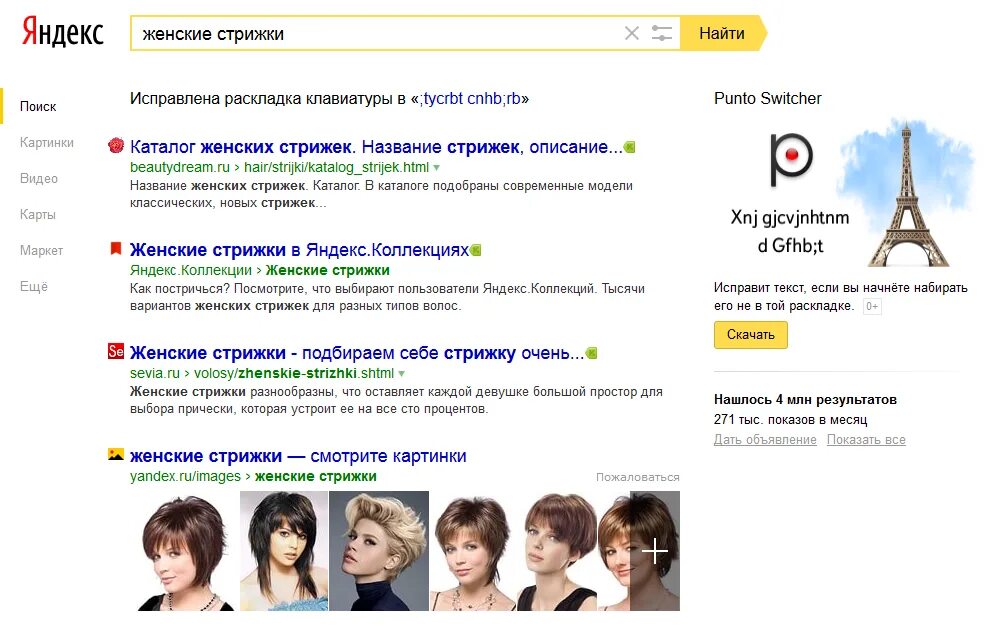Open second thumbnail with black shaggy haircut
1001x631 pixels.
coord(284,551)
